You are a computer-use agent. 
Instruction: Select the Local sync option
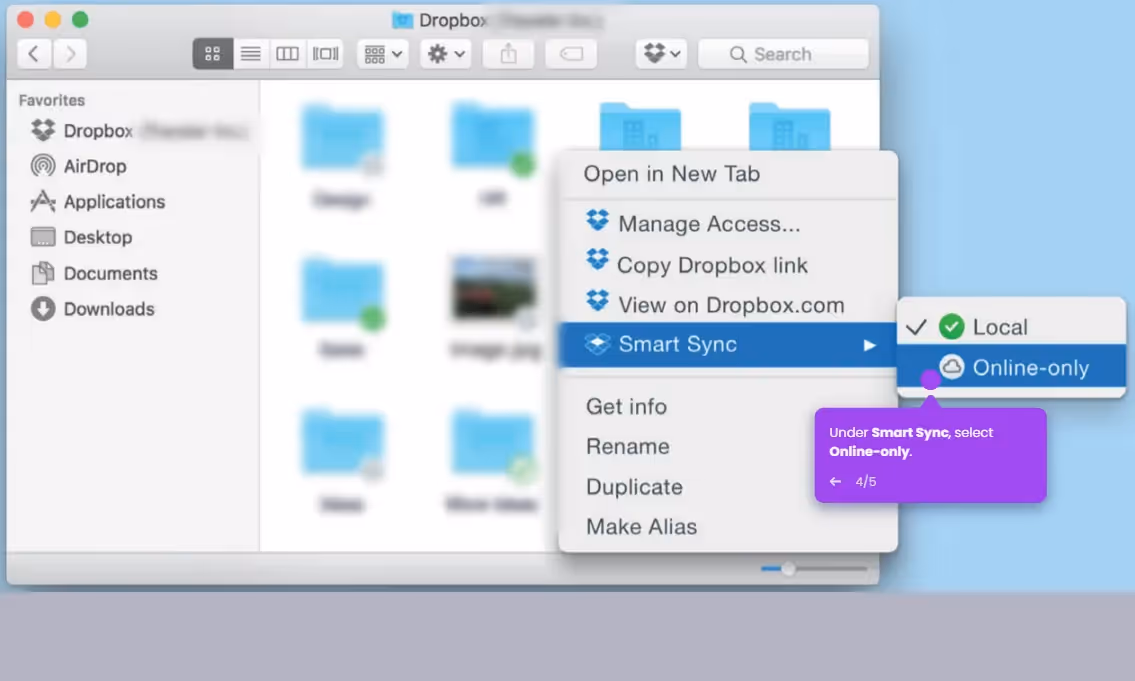point(1011,327)
